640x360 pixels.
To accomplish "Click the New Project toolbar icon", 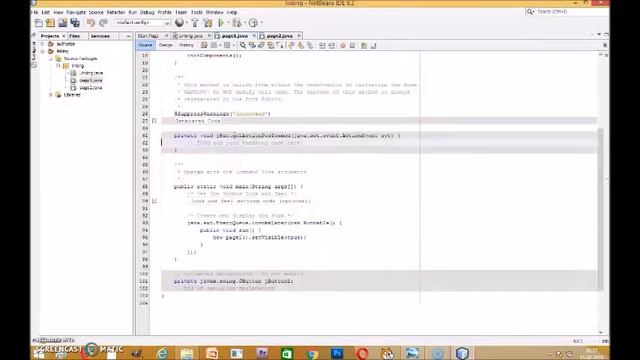I will [x=51, y=23].
